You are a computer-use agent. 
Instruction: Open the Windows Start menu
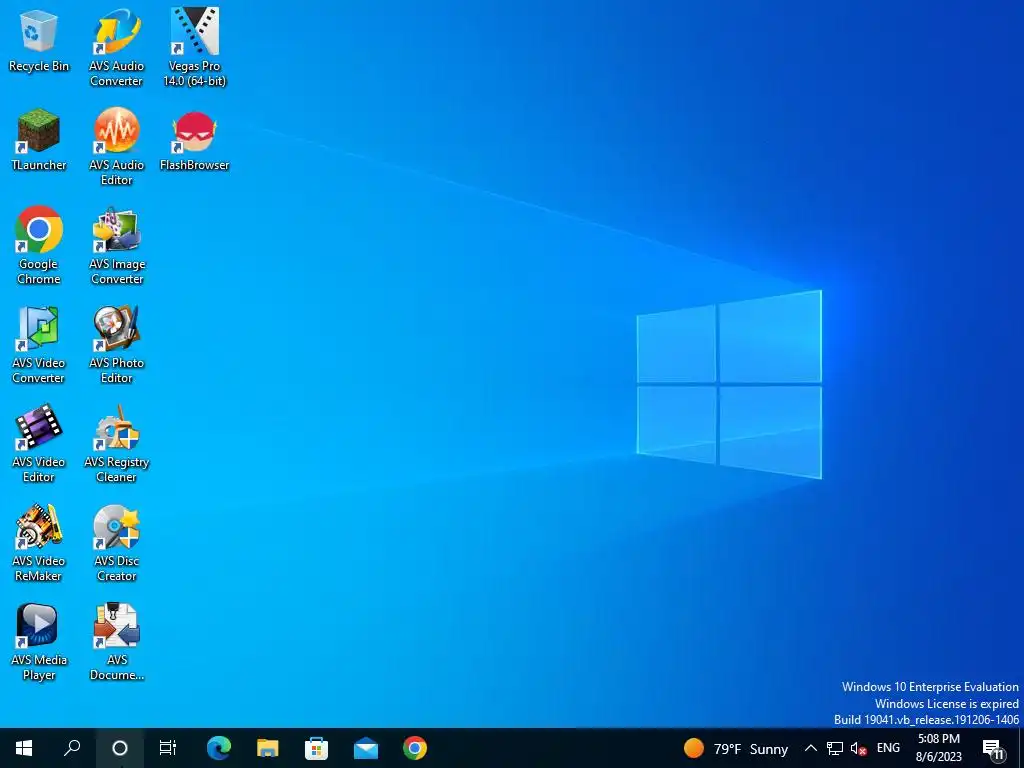pyautogui.click(x=24, y=748)
